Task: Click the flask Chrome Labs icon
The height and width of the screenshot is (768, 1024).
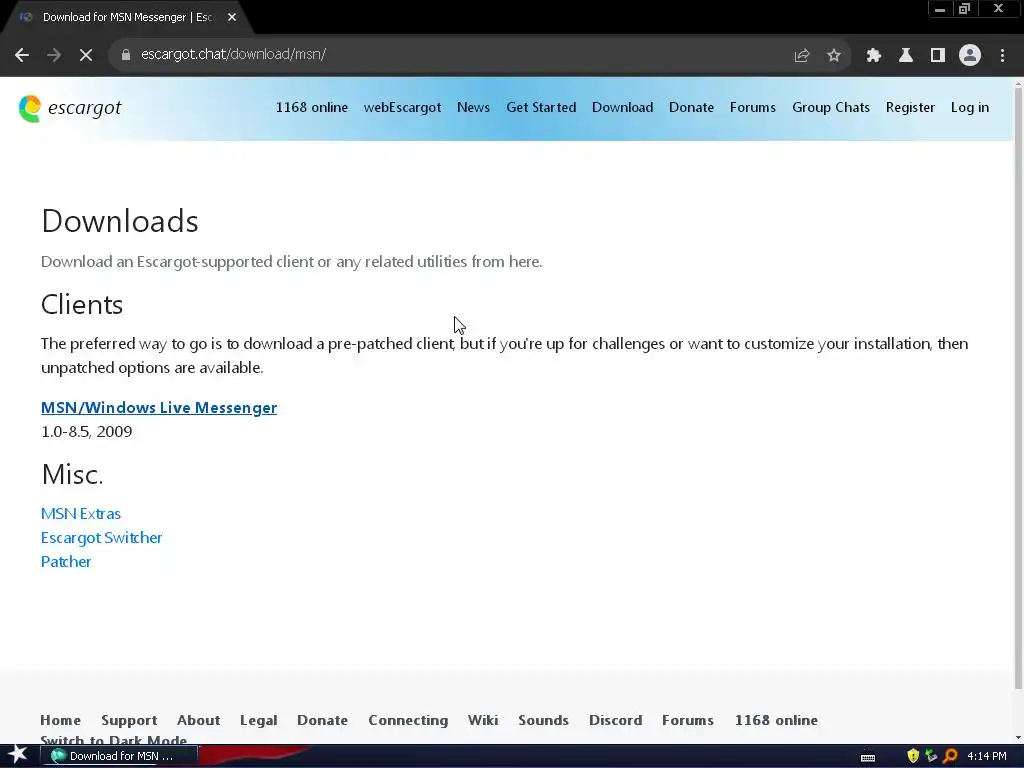Action: [905, 56]
